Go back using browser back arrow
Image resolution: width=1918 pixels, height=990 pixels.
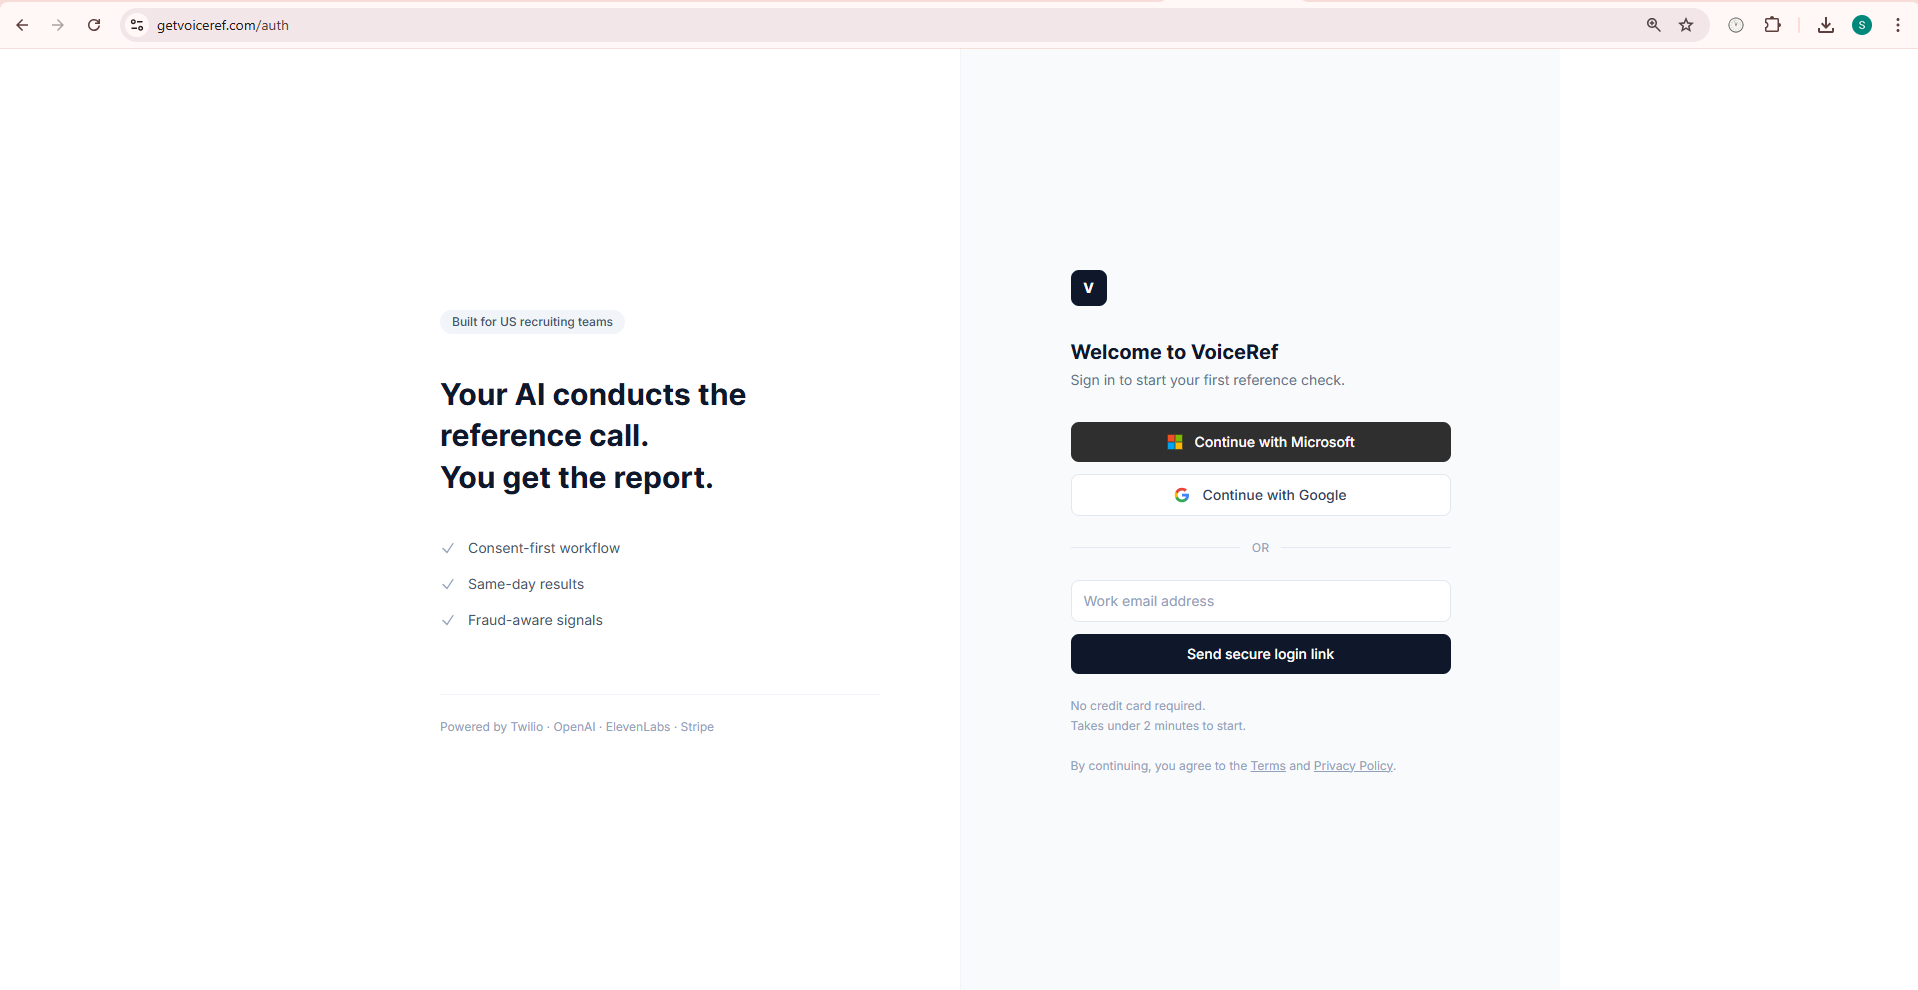[x=22, y=25]
